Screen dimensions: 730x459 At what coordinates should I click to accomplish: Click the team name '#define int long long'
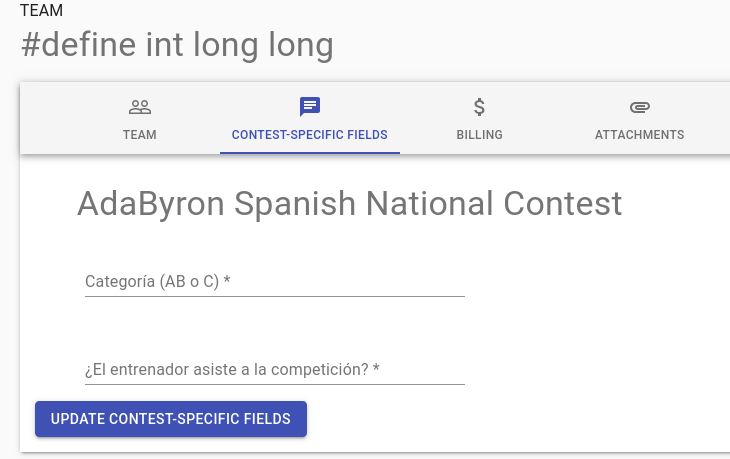(x=177, y=45)
